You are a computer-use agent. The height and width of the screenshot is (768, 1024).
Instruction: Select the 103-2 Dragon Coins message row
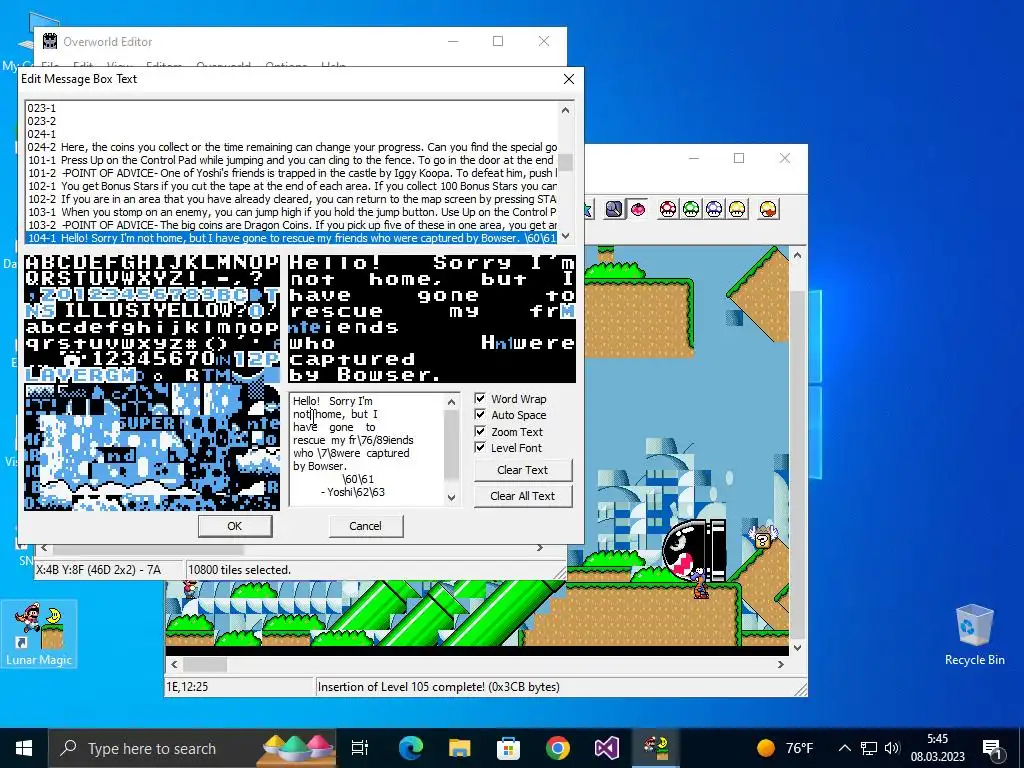291,225
